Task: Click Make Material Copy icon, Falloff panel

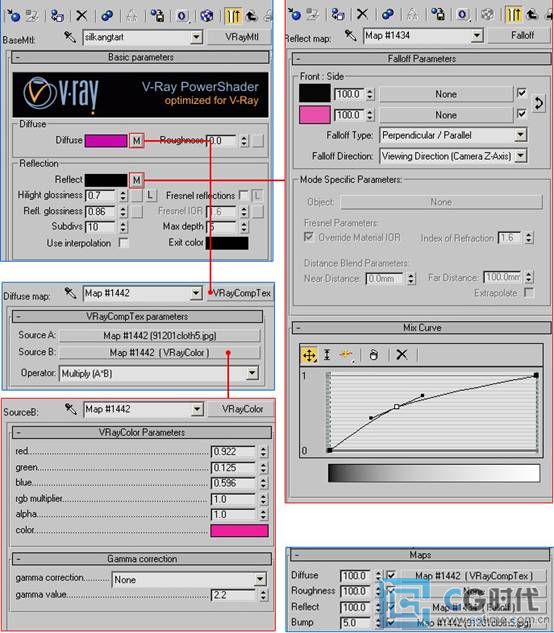Action: 388,15
